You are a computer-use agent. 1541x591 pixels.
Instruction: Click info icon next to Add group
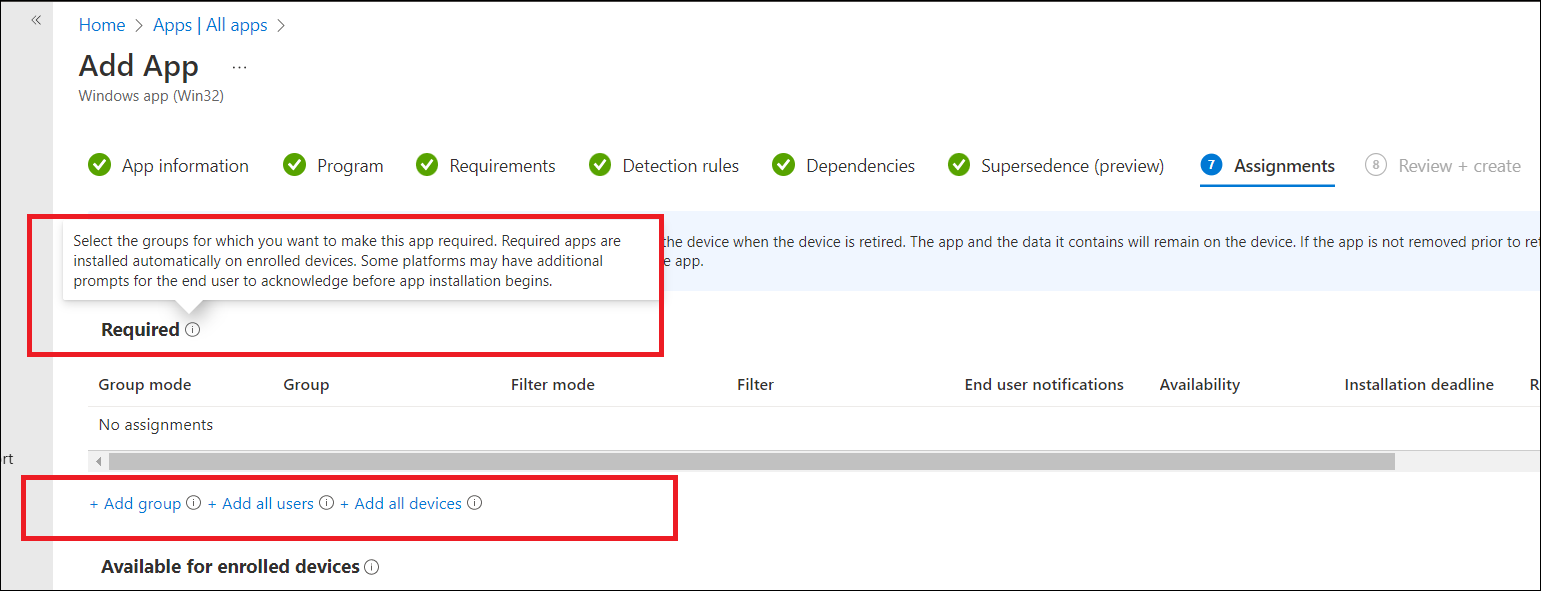coord(194,503)
